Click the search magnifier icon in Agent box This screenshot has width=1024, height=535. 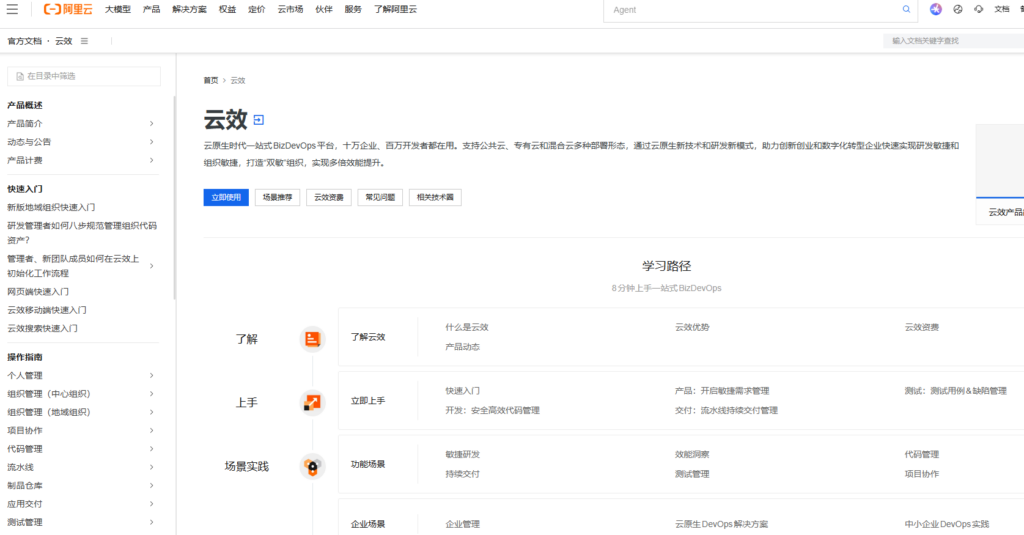pos(906,9)
